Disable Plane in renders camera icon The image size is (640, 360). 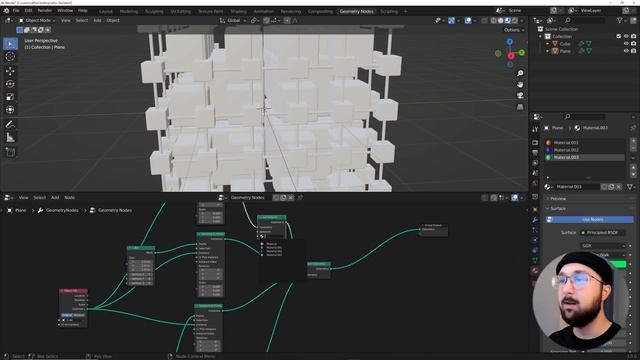click(633, 51)
